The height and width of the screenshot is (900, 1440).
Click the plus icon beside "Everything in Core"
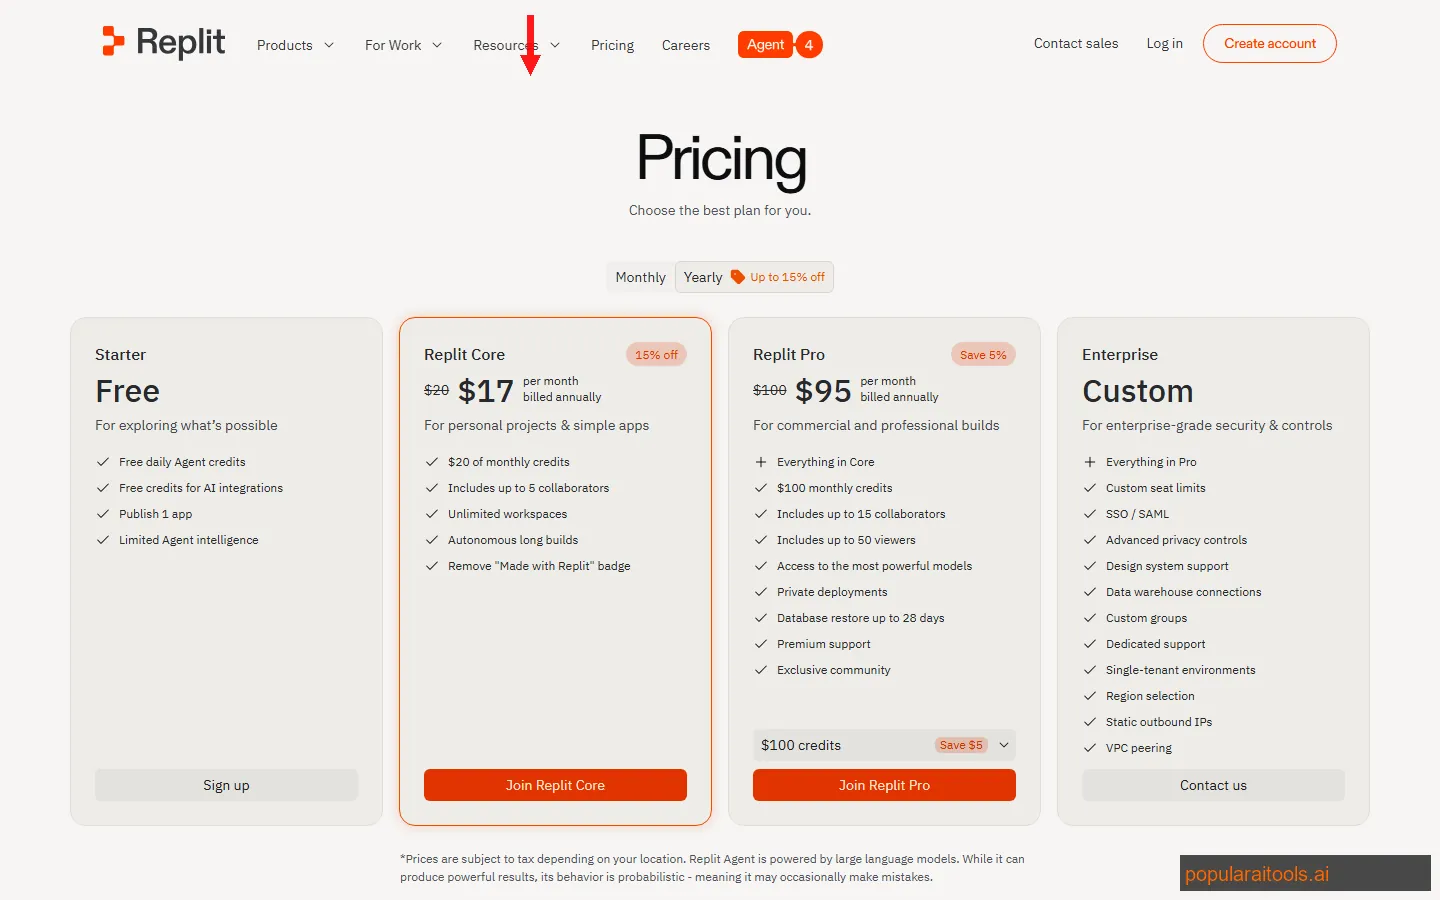[760, 461]
